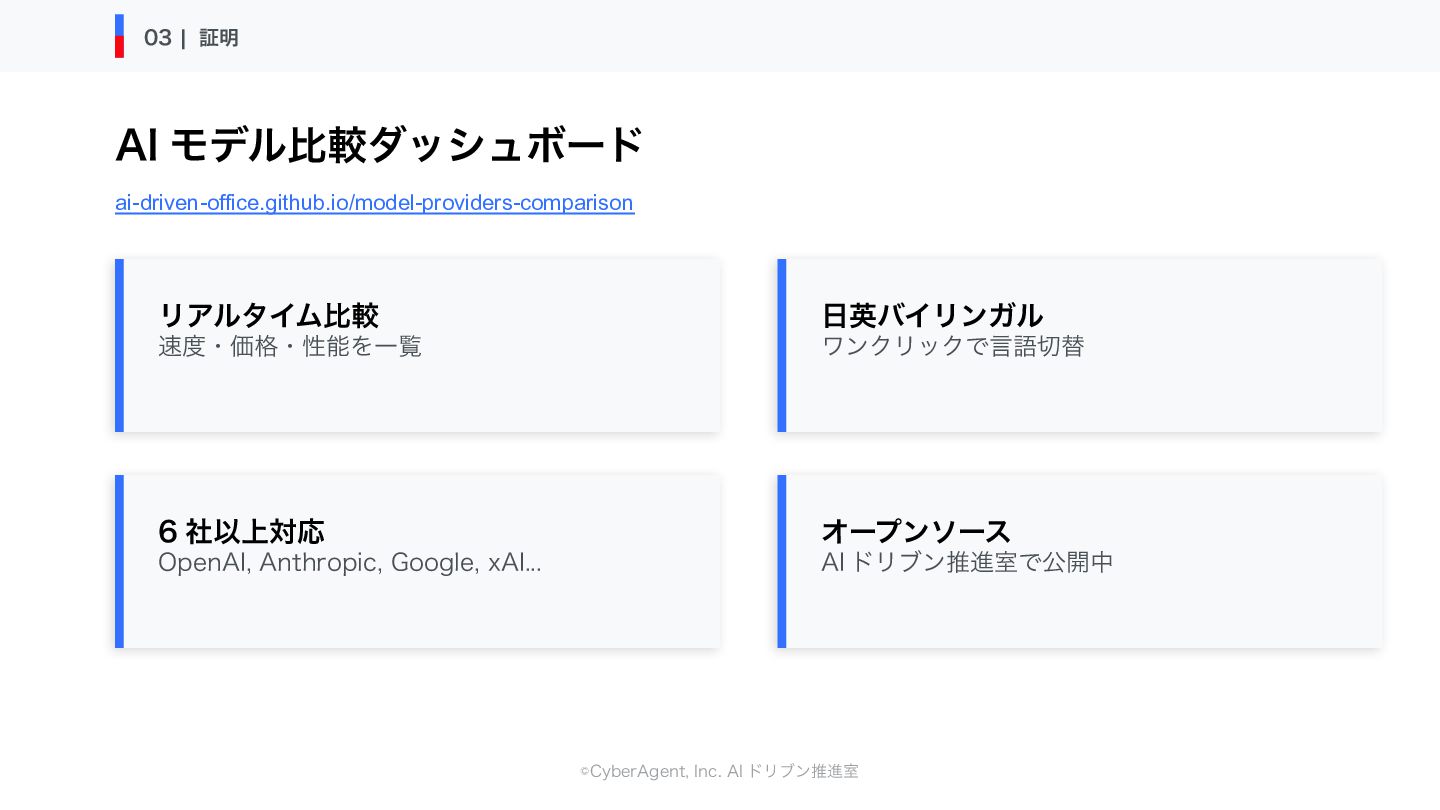The width and height of the screenshot is (1440, 810).
Task: Select the 6 社以上対応 card heading
Action: coord(241,531)
